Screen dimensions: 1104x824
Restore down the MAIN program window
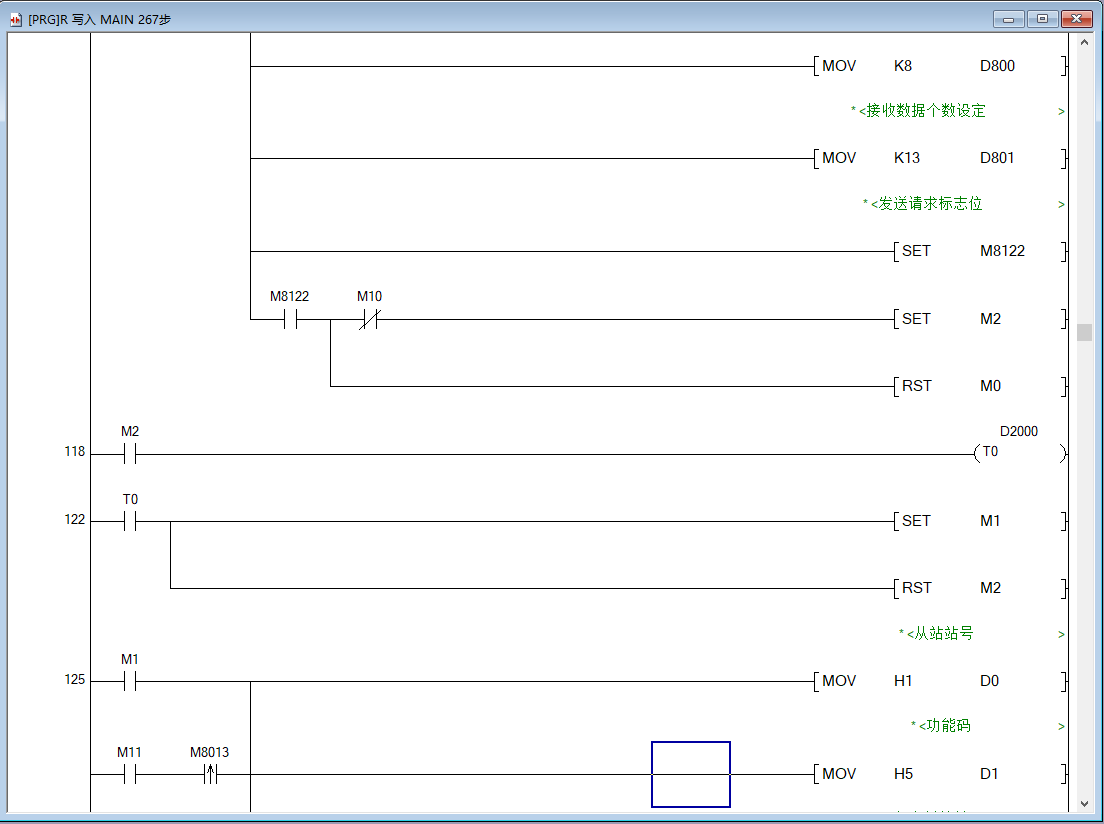(x=1042, y=19)
